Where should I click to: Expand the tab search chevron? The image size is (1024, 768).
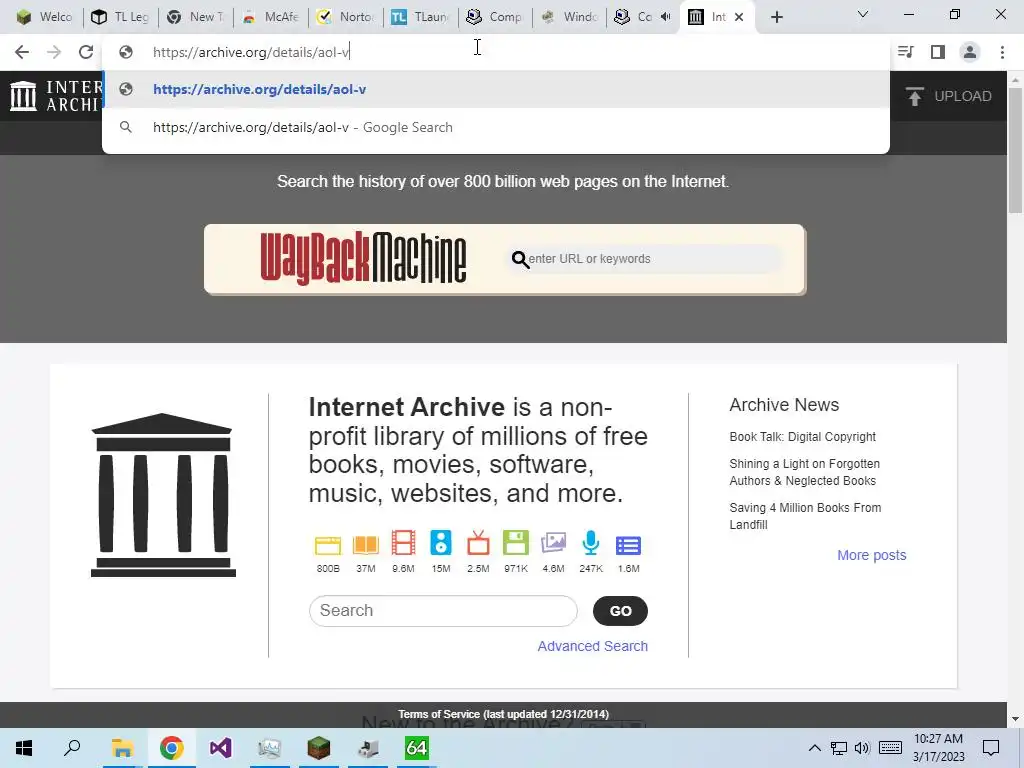click(863, 14)
